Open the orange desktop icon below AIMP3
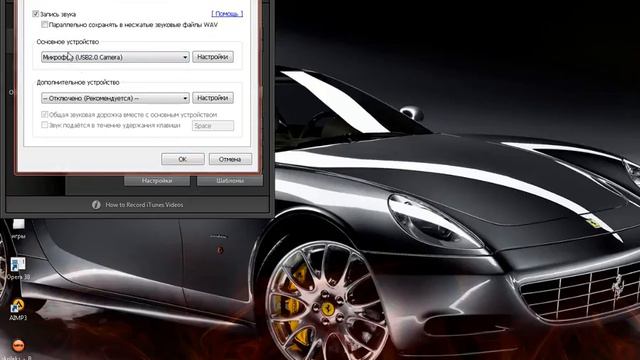 (x=18, y=345)
